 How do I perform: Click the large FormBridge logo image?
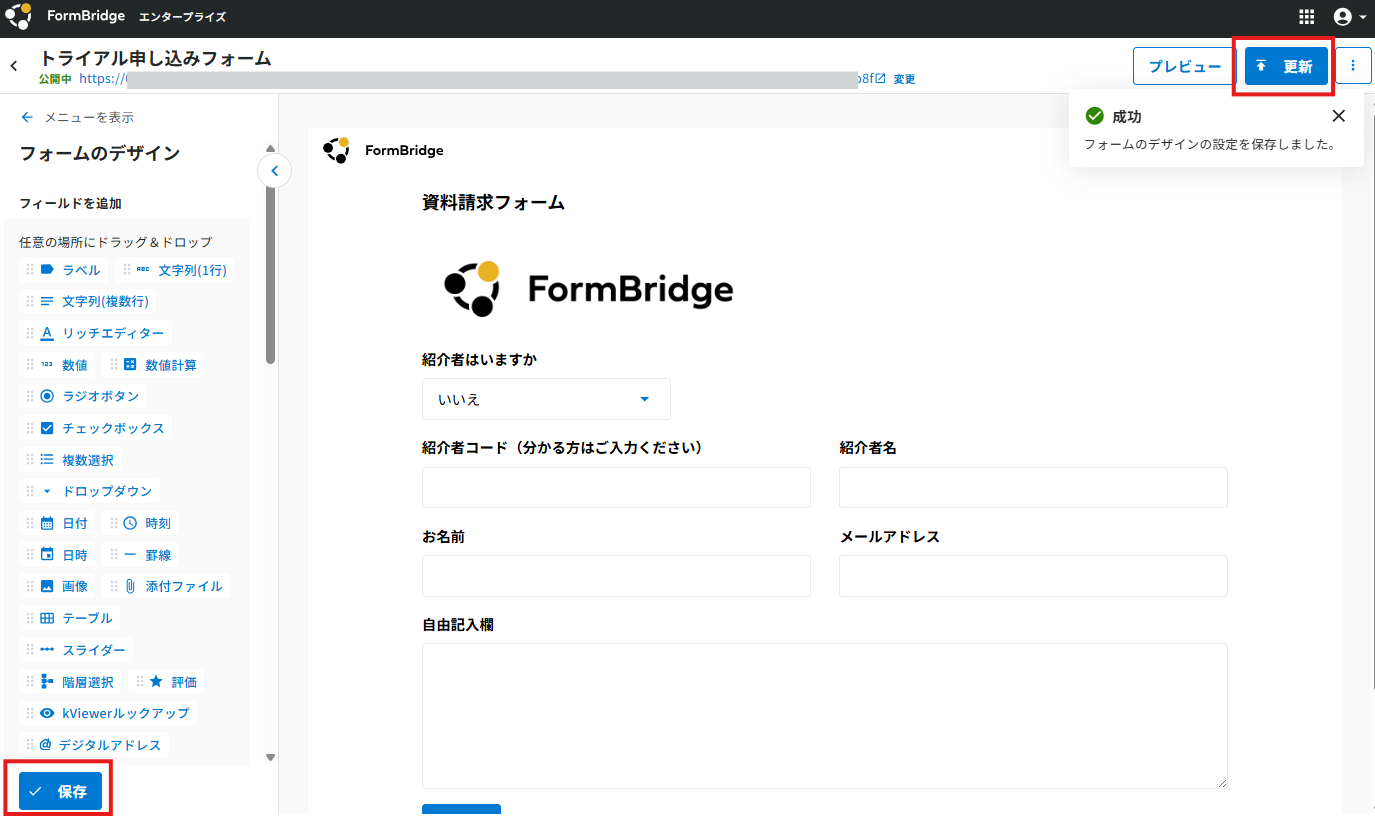click(588, 289)
